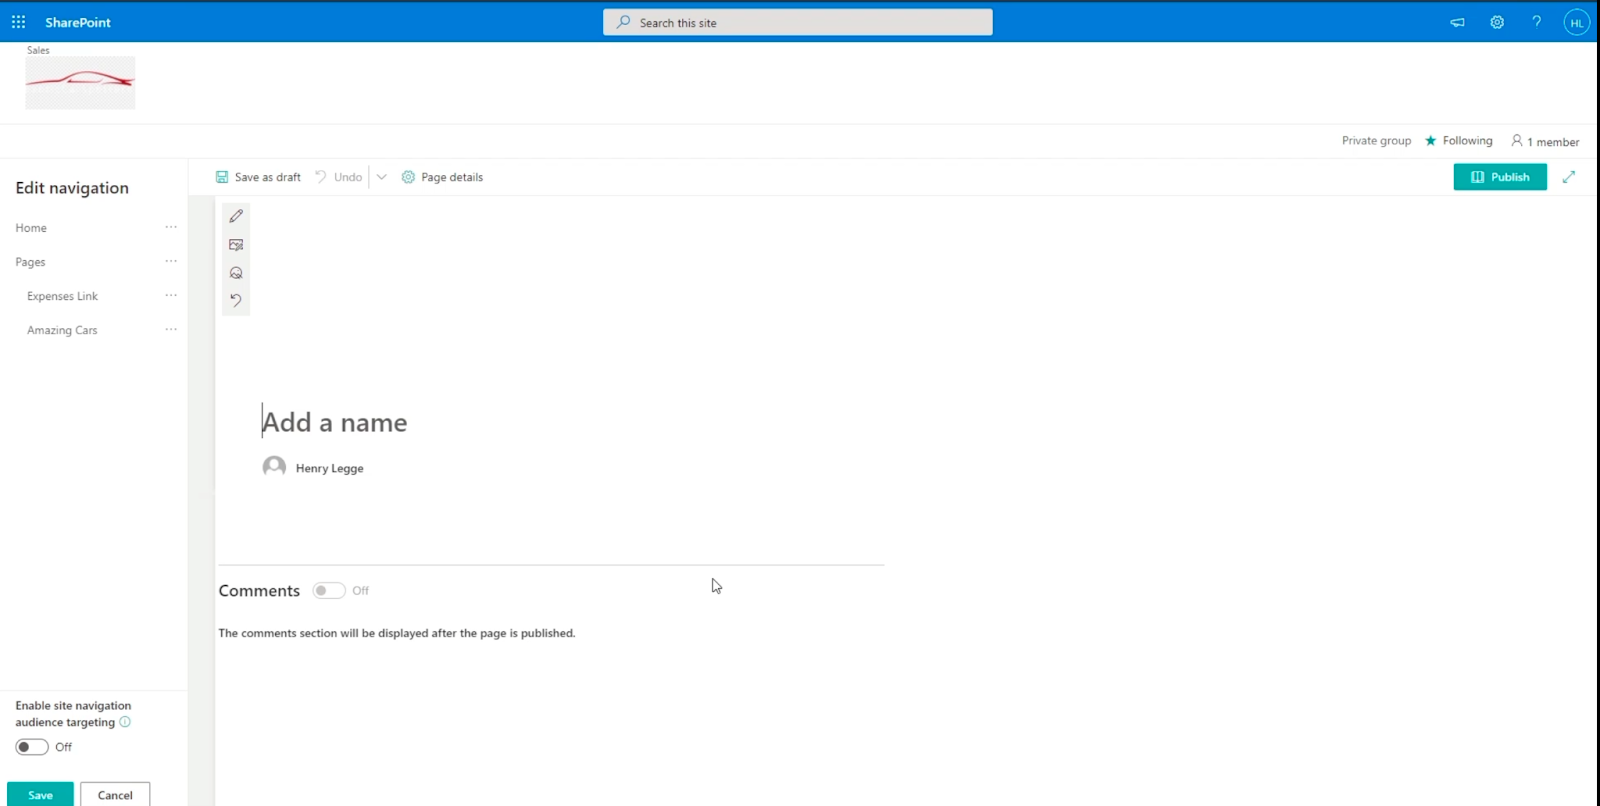Click the reset arrow icon in title toolbar

[236, 300]
